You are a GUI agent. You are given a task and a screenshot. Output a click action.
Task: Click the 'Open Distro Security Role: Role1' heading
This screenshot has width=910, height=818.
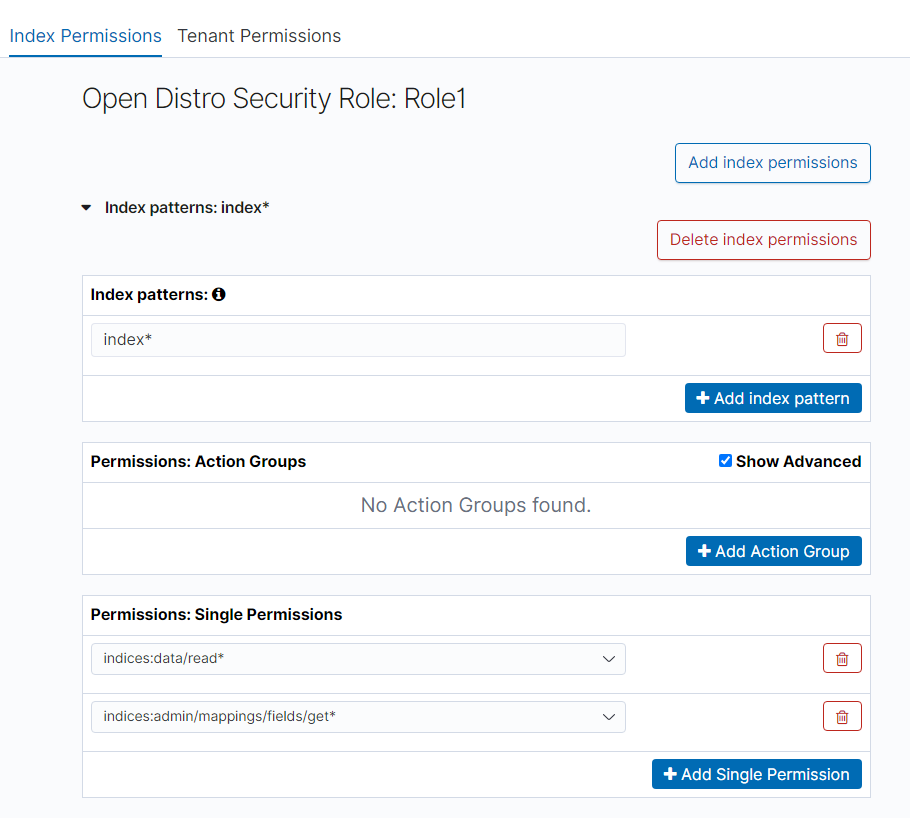pos(274,99)
